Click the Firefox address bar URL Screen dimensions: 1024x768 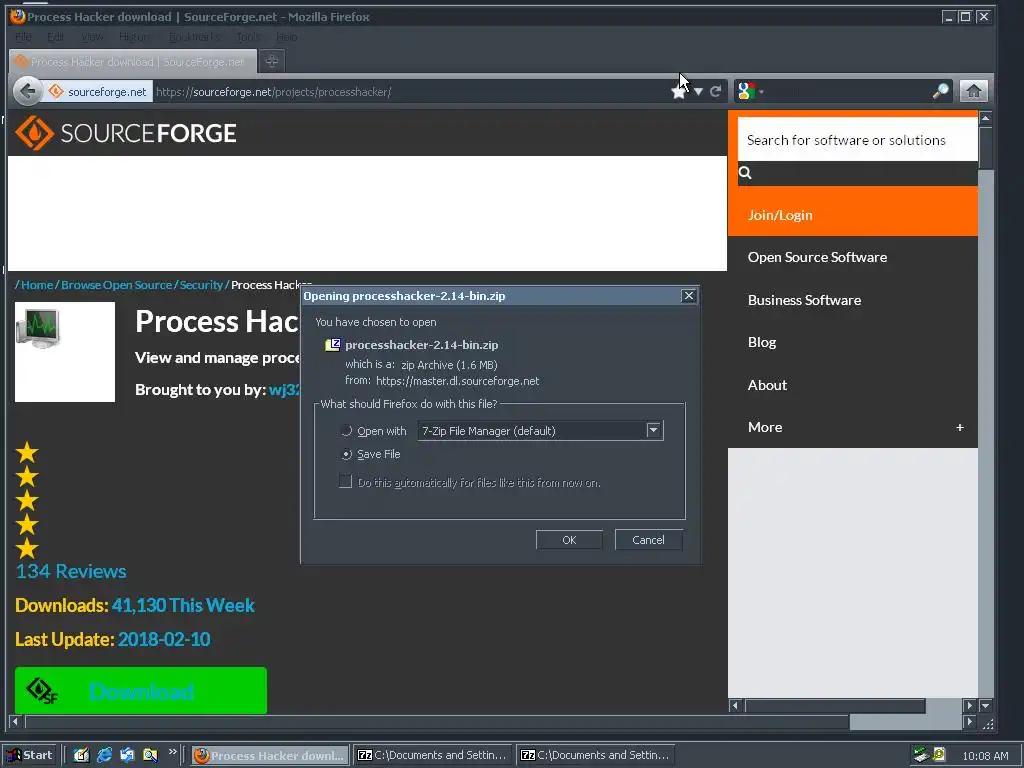click(411, 91)
